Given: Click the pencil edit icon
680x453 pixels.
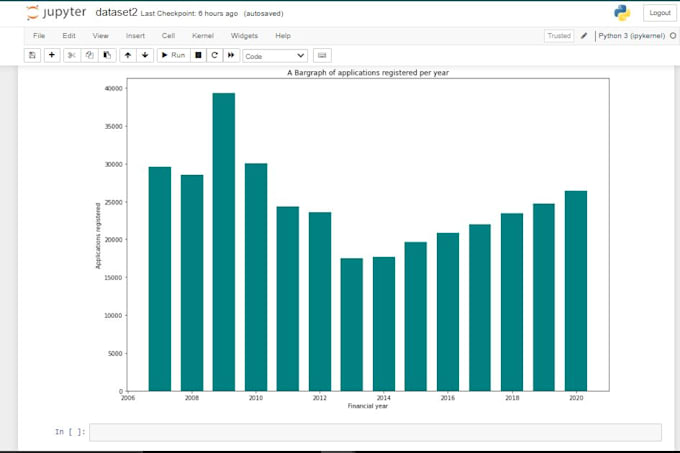Looking at the screenshot, I should [584, 36].
